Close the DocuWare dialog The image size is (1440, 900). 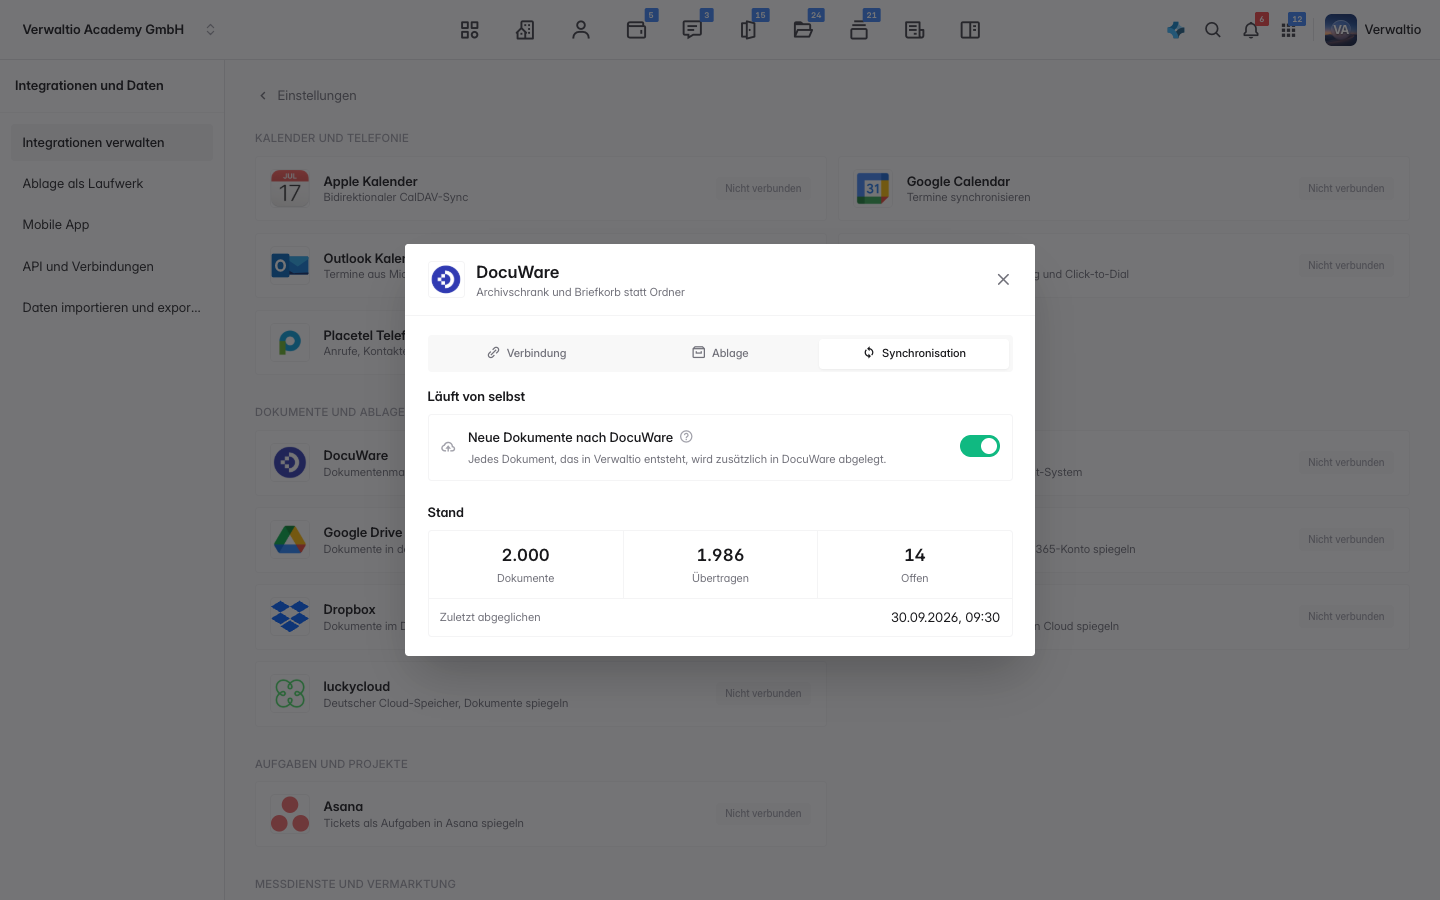click(1003, 280)
